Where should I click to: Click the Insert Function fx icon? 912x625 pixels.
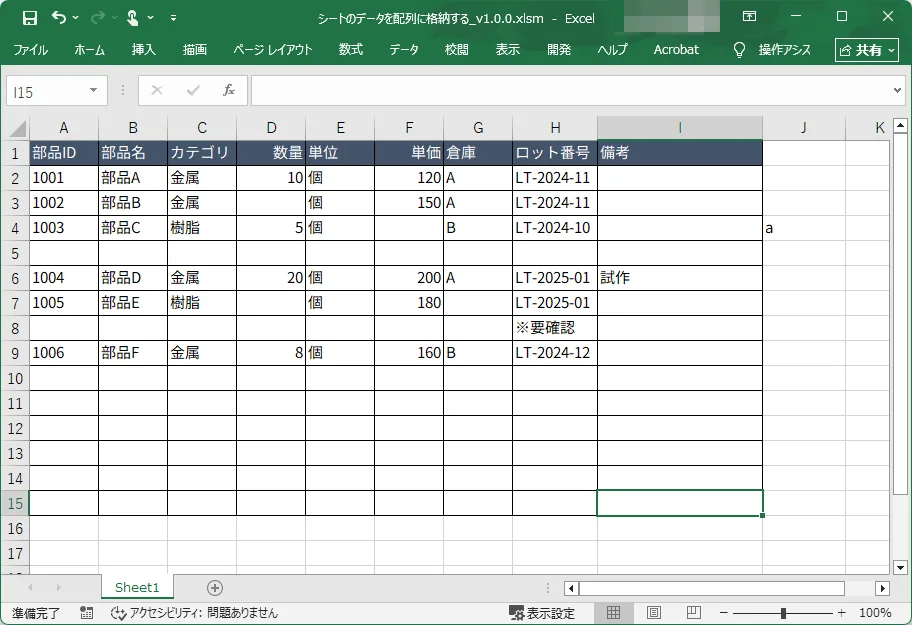click(x=228, y=91)
